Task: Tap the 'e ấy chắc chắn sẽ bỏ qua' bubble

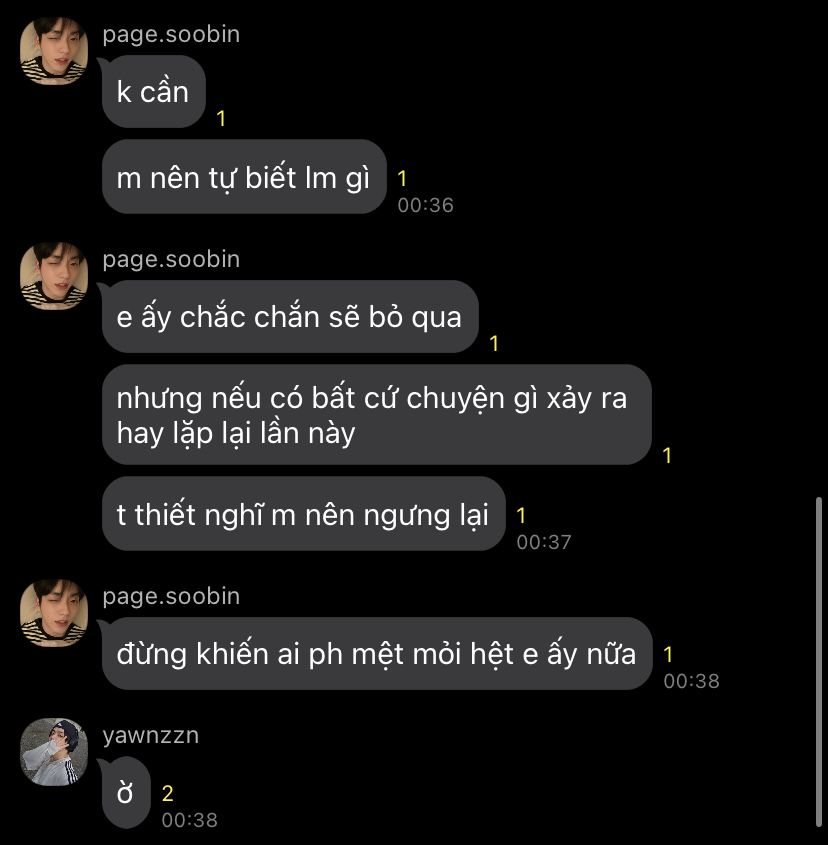Action: coord(290,316)
